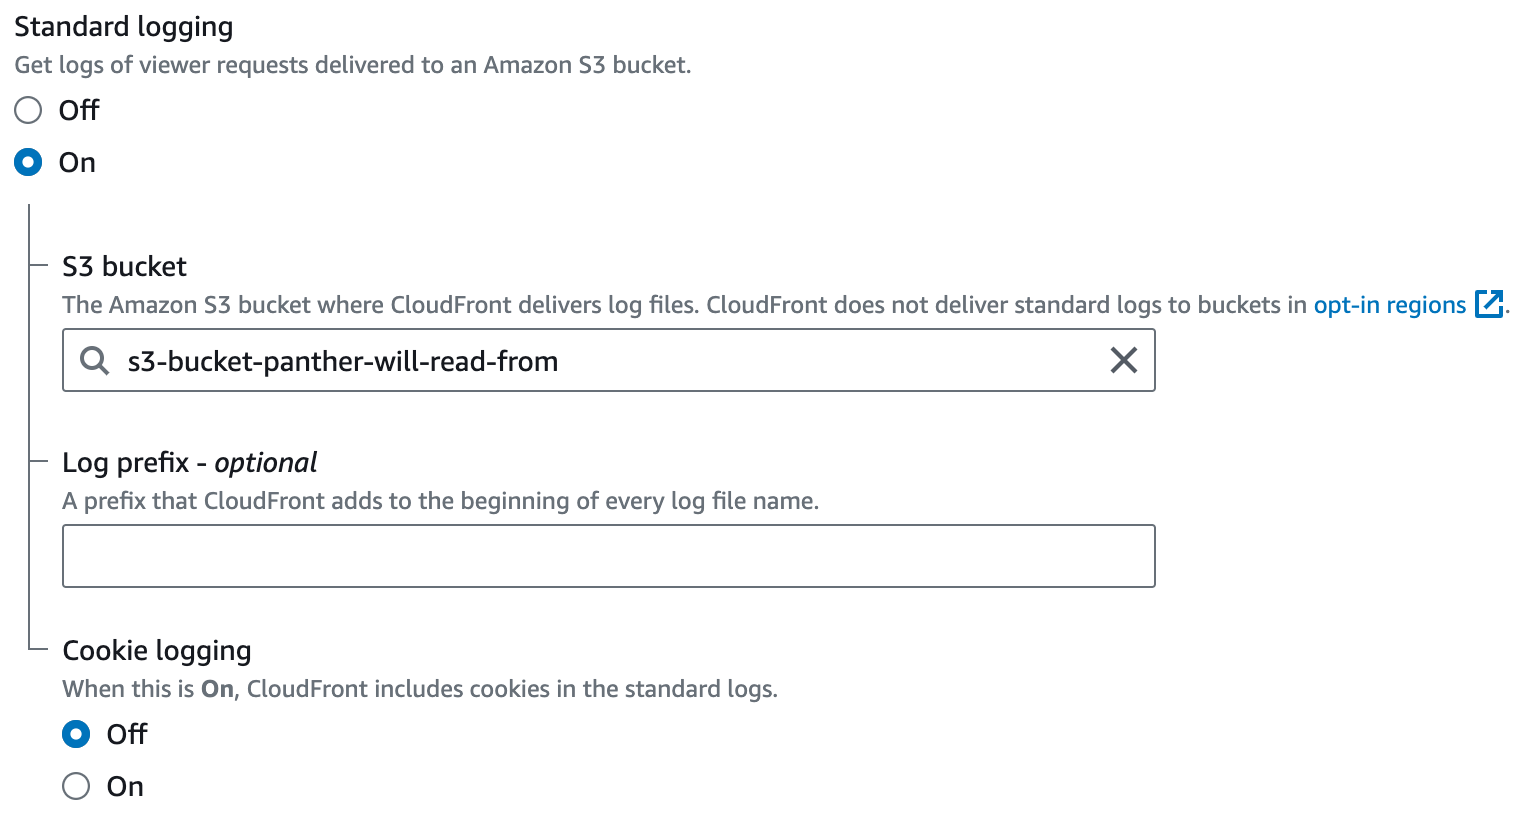Click the Standard logging heading
This screenshot has height=814, width=1526.
click(x=123, y=26)
